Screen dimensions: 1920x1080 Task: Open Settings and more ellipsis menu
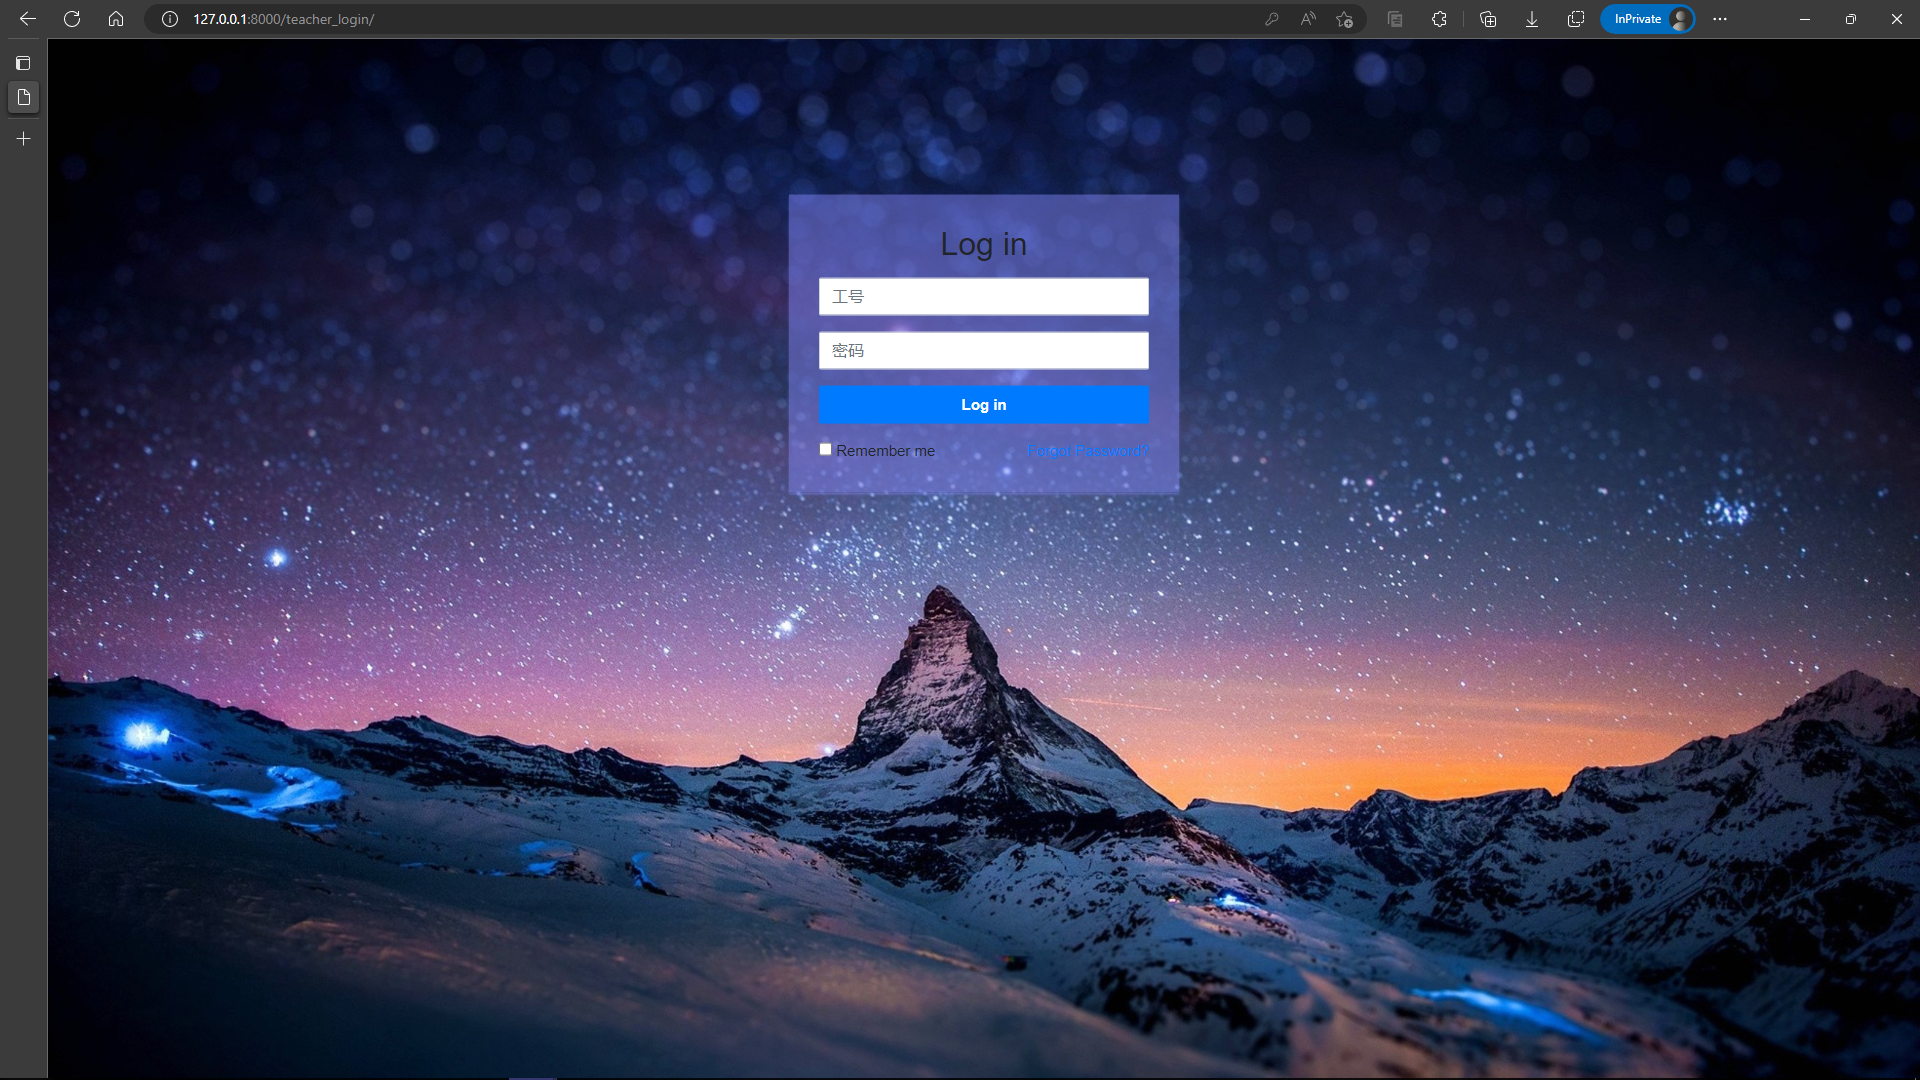(1720, 19)
